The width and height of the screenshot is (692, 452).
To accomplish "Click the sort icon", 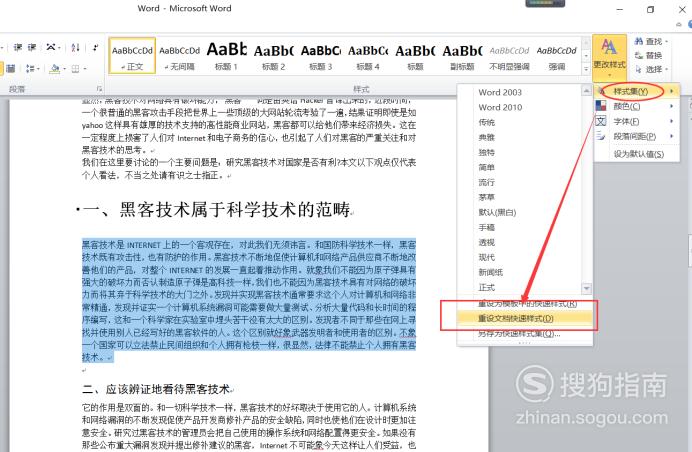I will (75, 47).
